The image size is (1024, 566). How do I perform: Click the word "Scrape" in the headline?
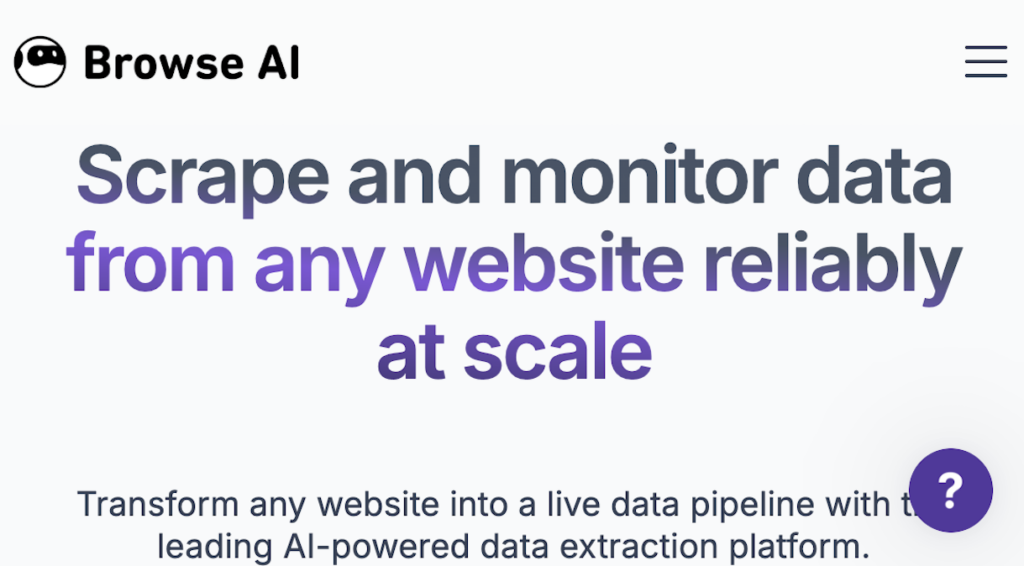(x=202, y=176)
